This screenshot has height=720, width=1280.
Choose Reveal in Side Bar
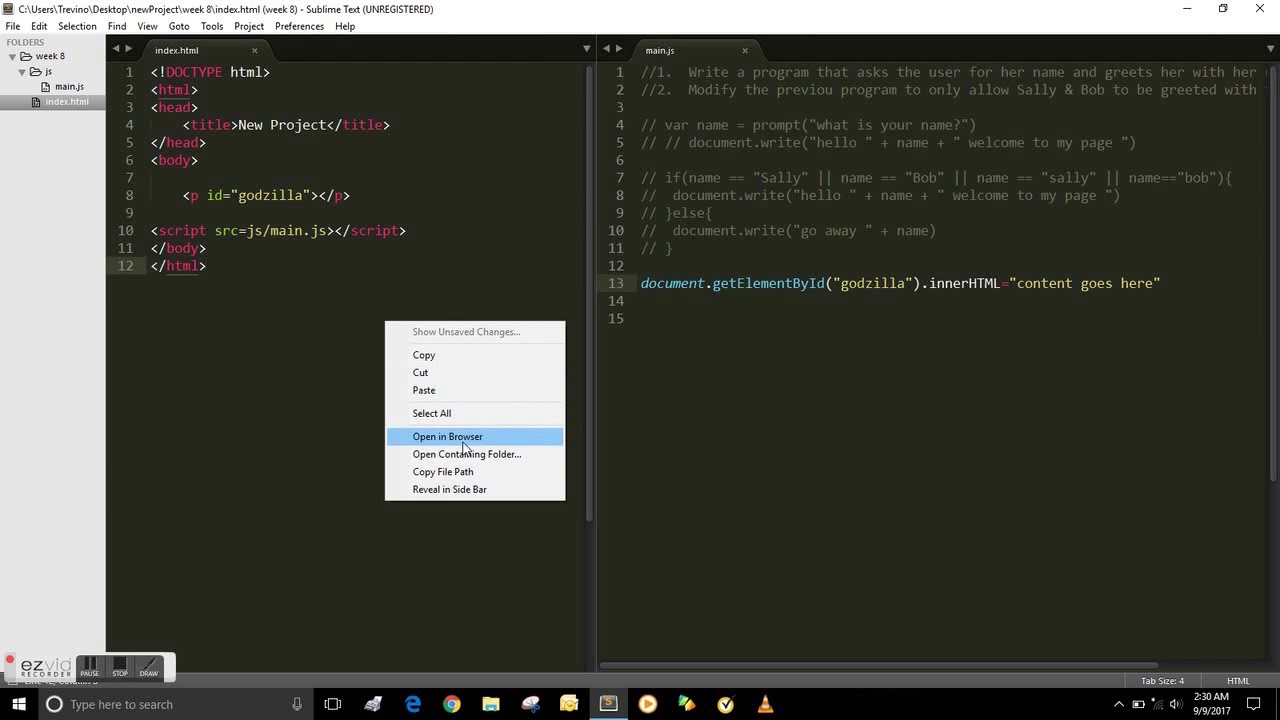point(475,489)
